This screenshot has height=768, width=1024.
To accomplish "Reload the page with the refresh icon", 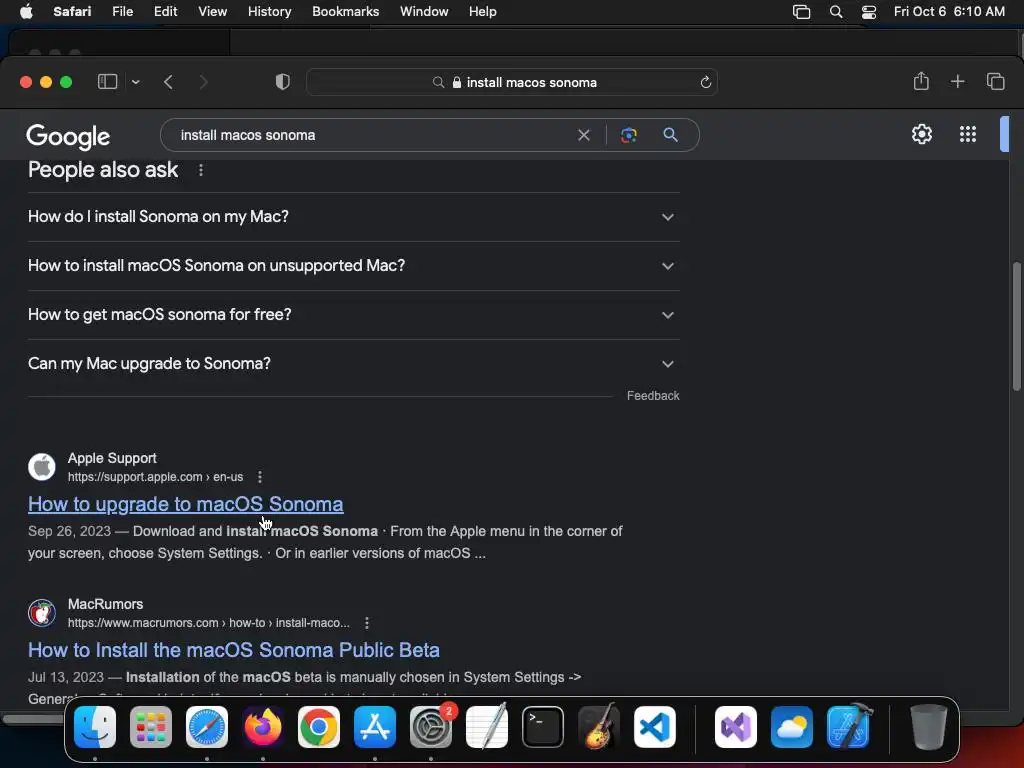I will pyautogui.click(x=705, y=82).
